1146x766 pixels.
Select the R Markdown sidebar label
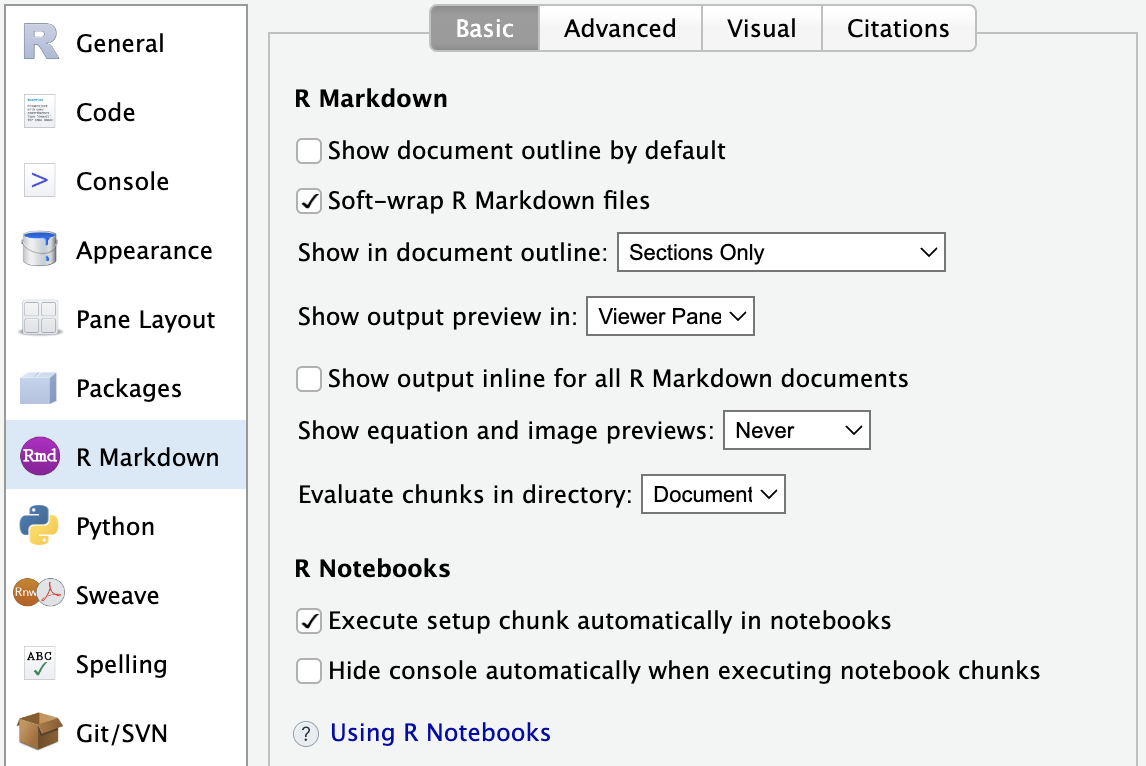pos(148,457)
